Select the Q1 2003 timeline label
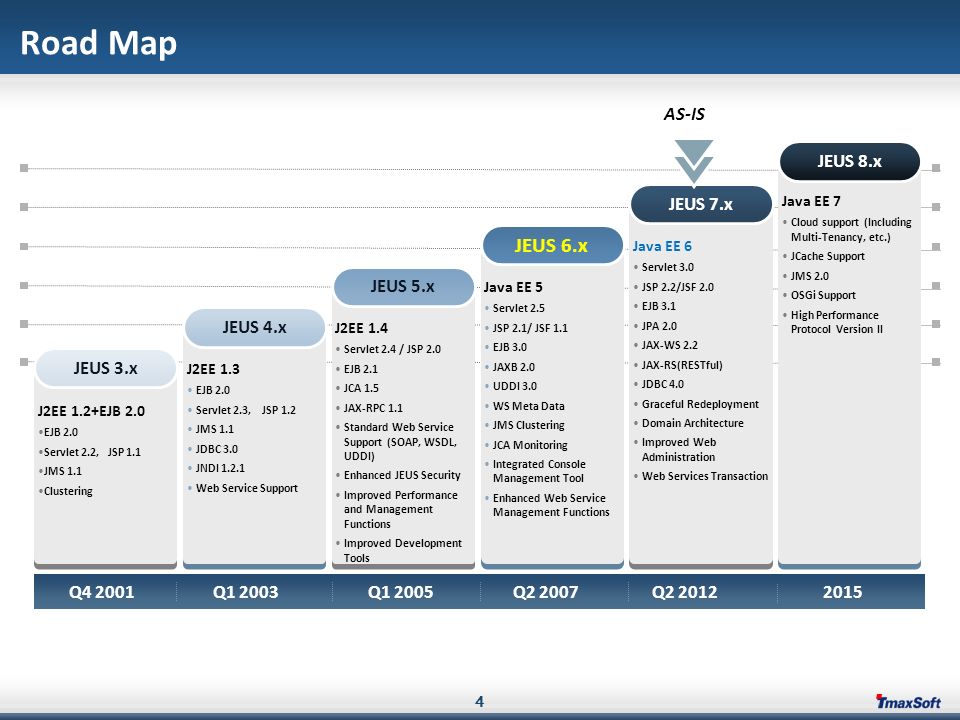 click(246, 591)
